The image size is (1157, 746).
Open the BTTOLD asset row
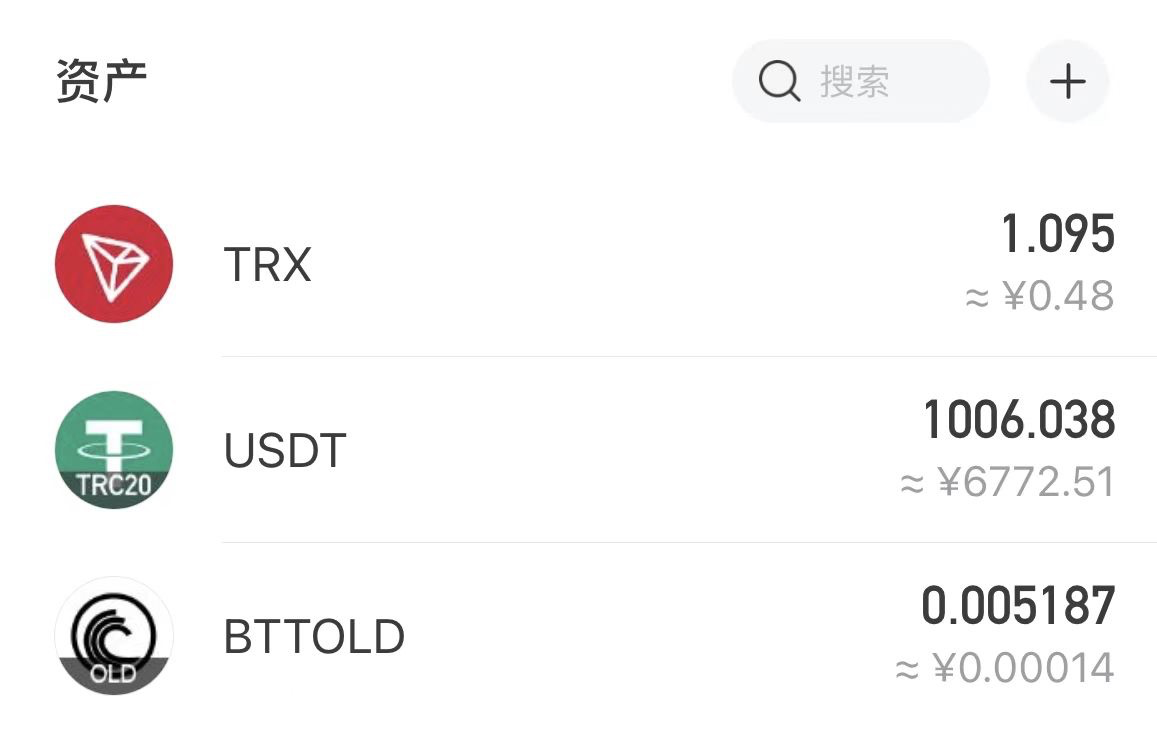[578, 636]
